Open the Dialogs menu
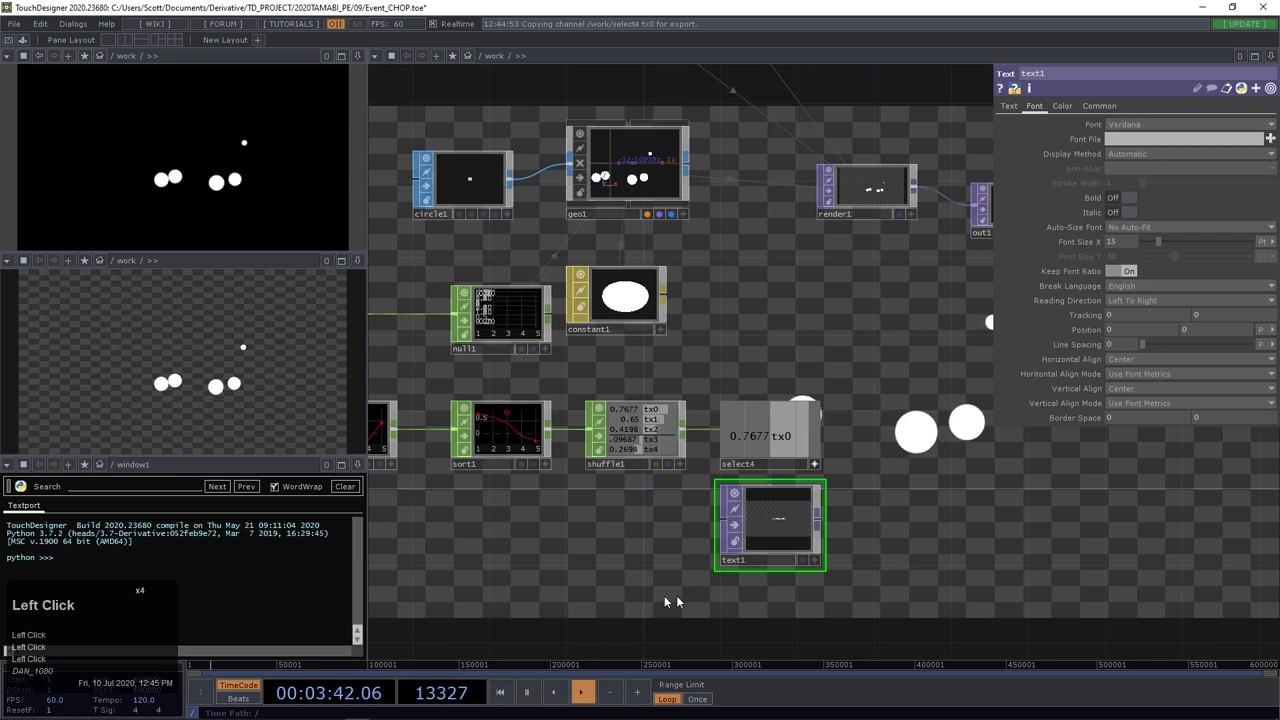The width and height of the screenshot is (1280, 720). pyautogui.click(x=73, y=24)
